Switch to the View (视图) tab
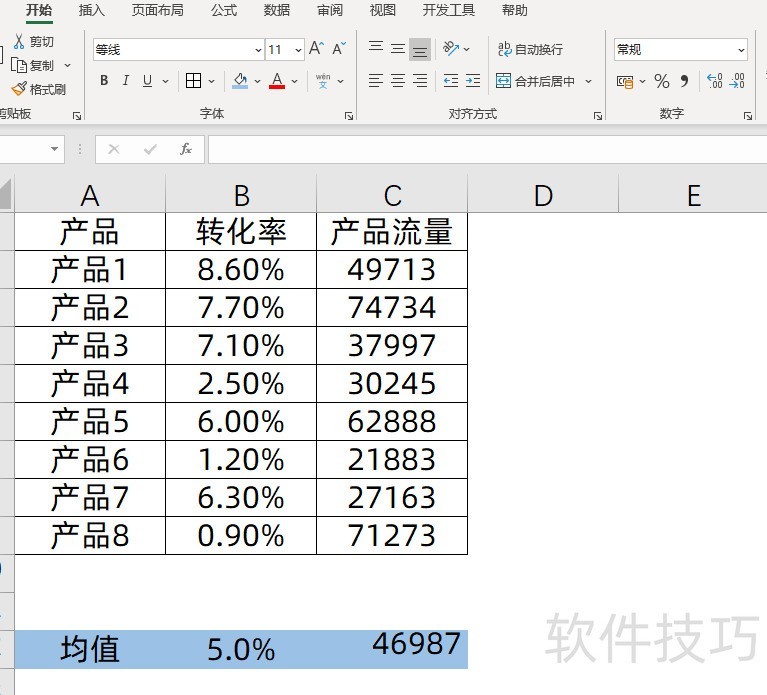The image size is (767, 695). pos(383,10)
